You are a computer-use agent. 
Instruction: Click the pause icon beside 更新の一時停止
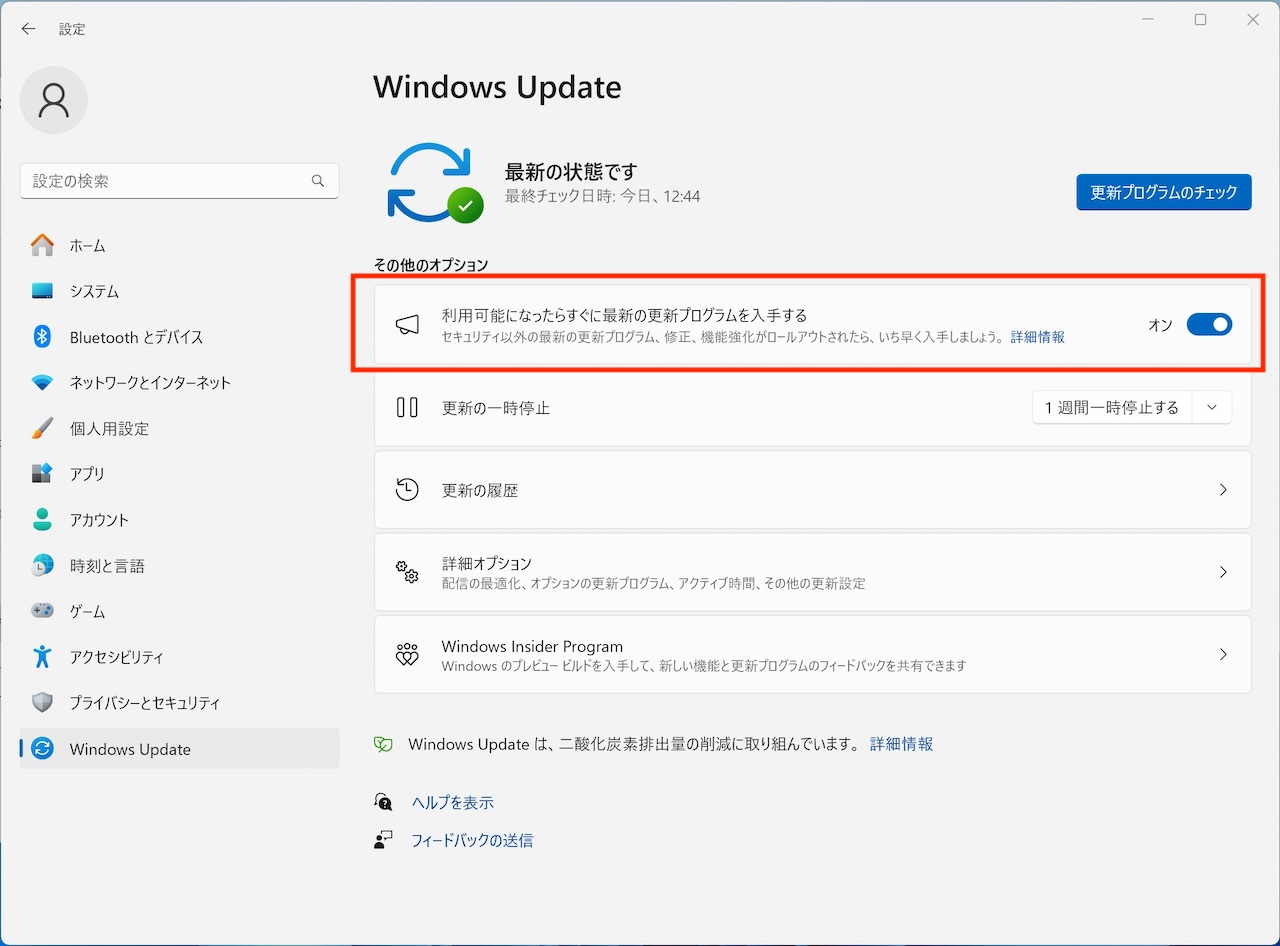tap(407, 407)
